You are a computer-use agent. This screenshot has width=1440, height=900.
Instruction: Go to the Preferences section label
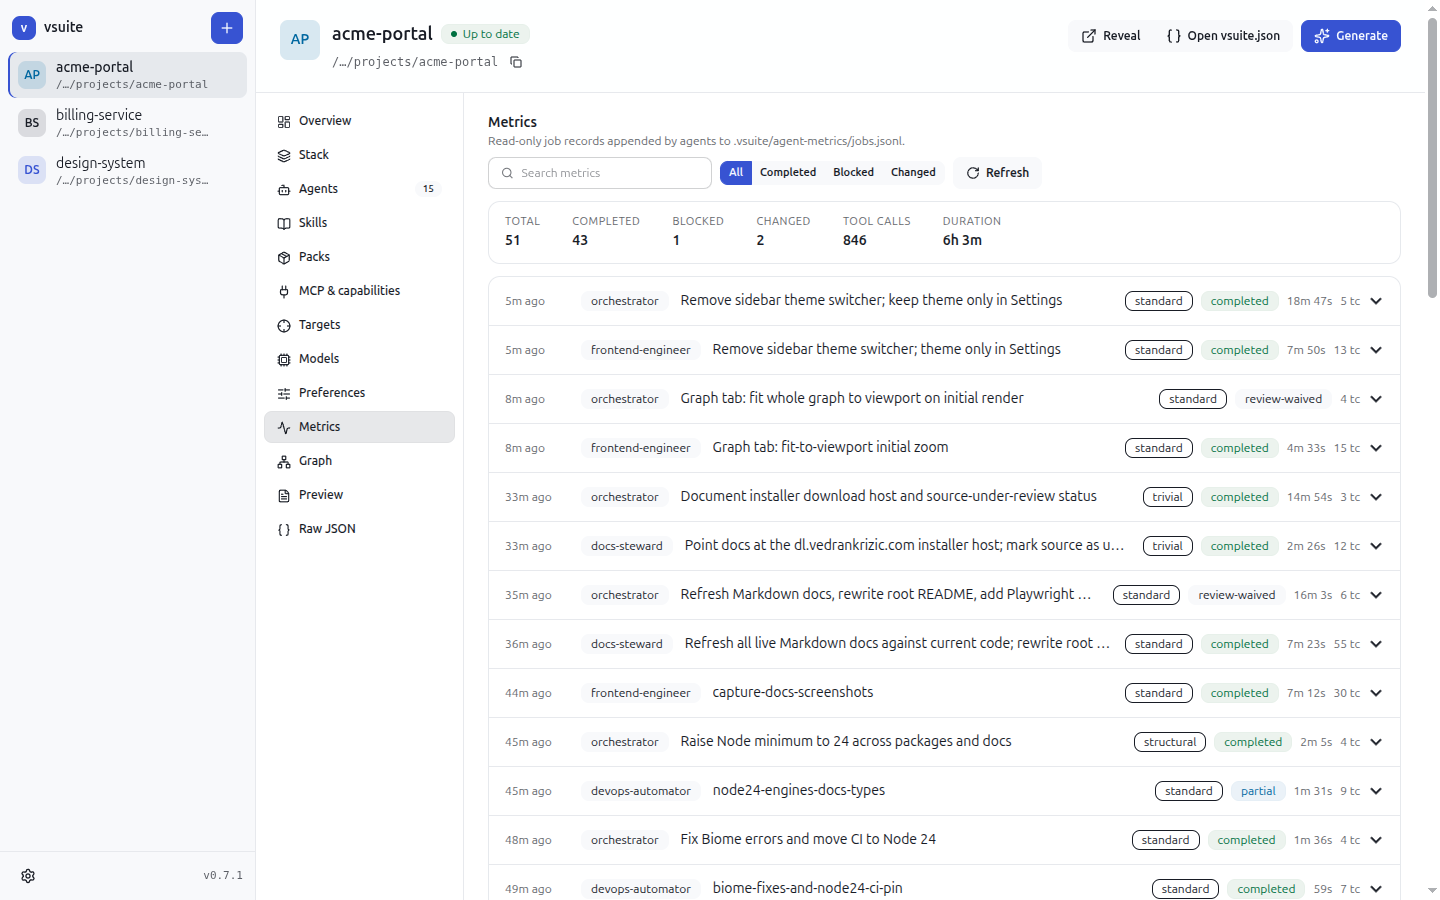[332, 393]
